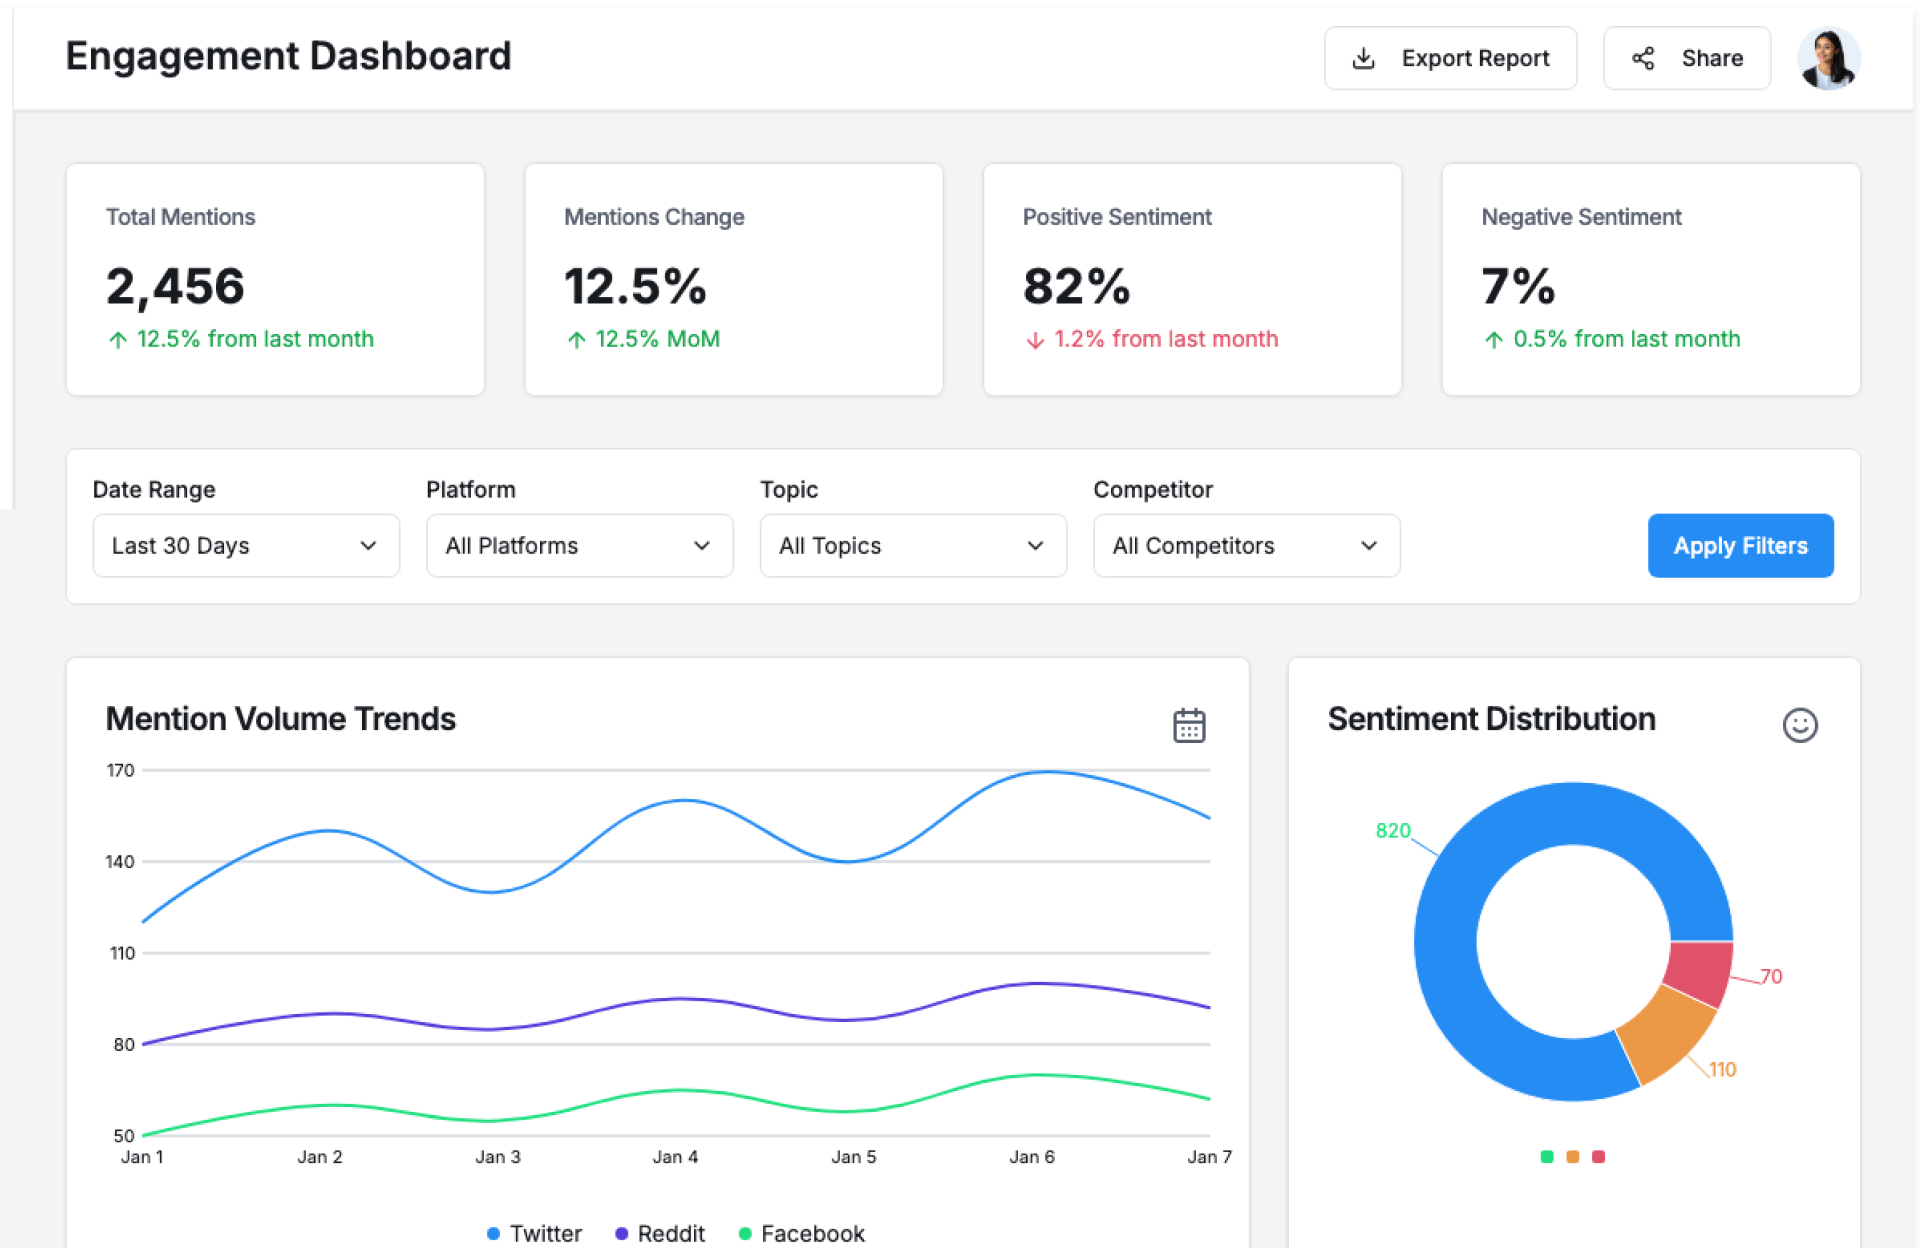
Task: Click the red down arrow under Positive Sentiment
Action: click(x=1035, y=341)
